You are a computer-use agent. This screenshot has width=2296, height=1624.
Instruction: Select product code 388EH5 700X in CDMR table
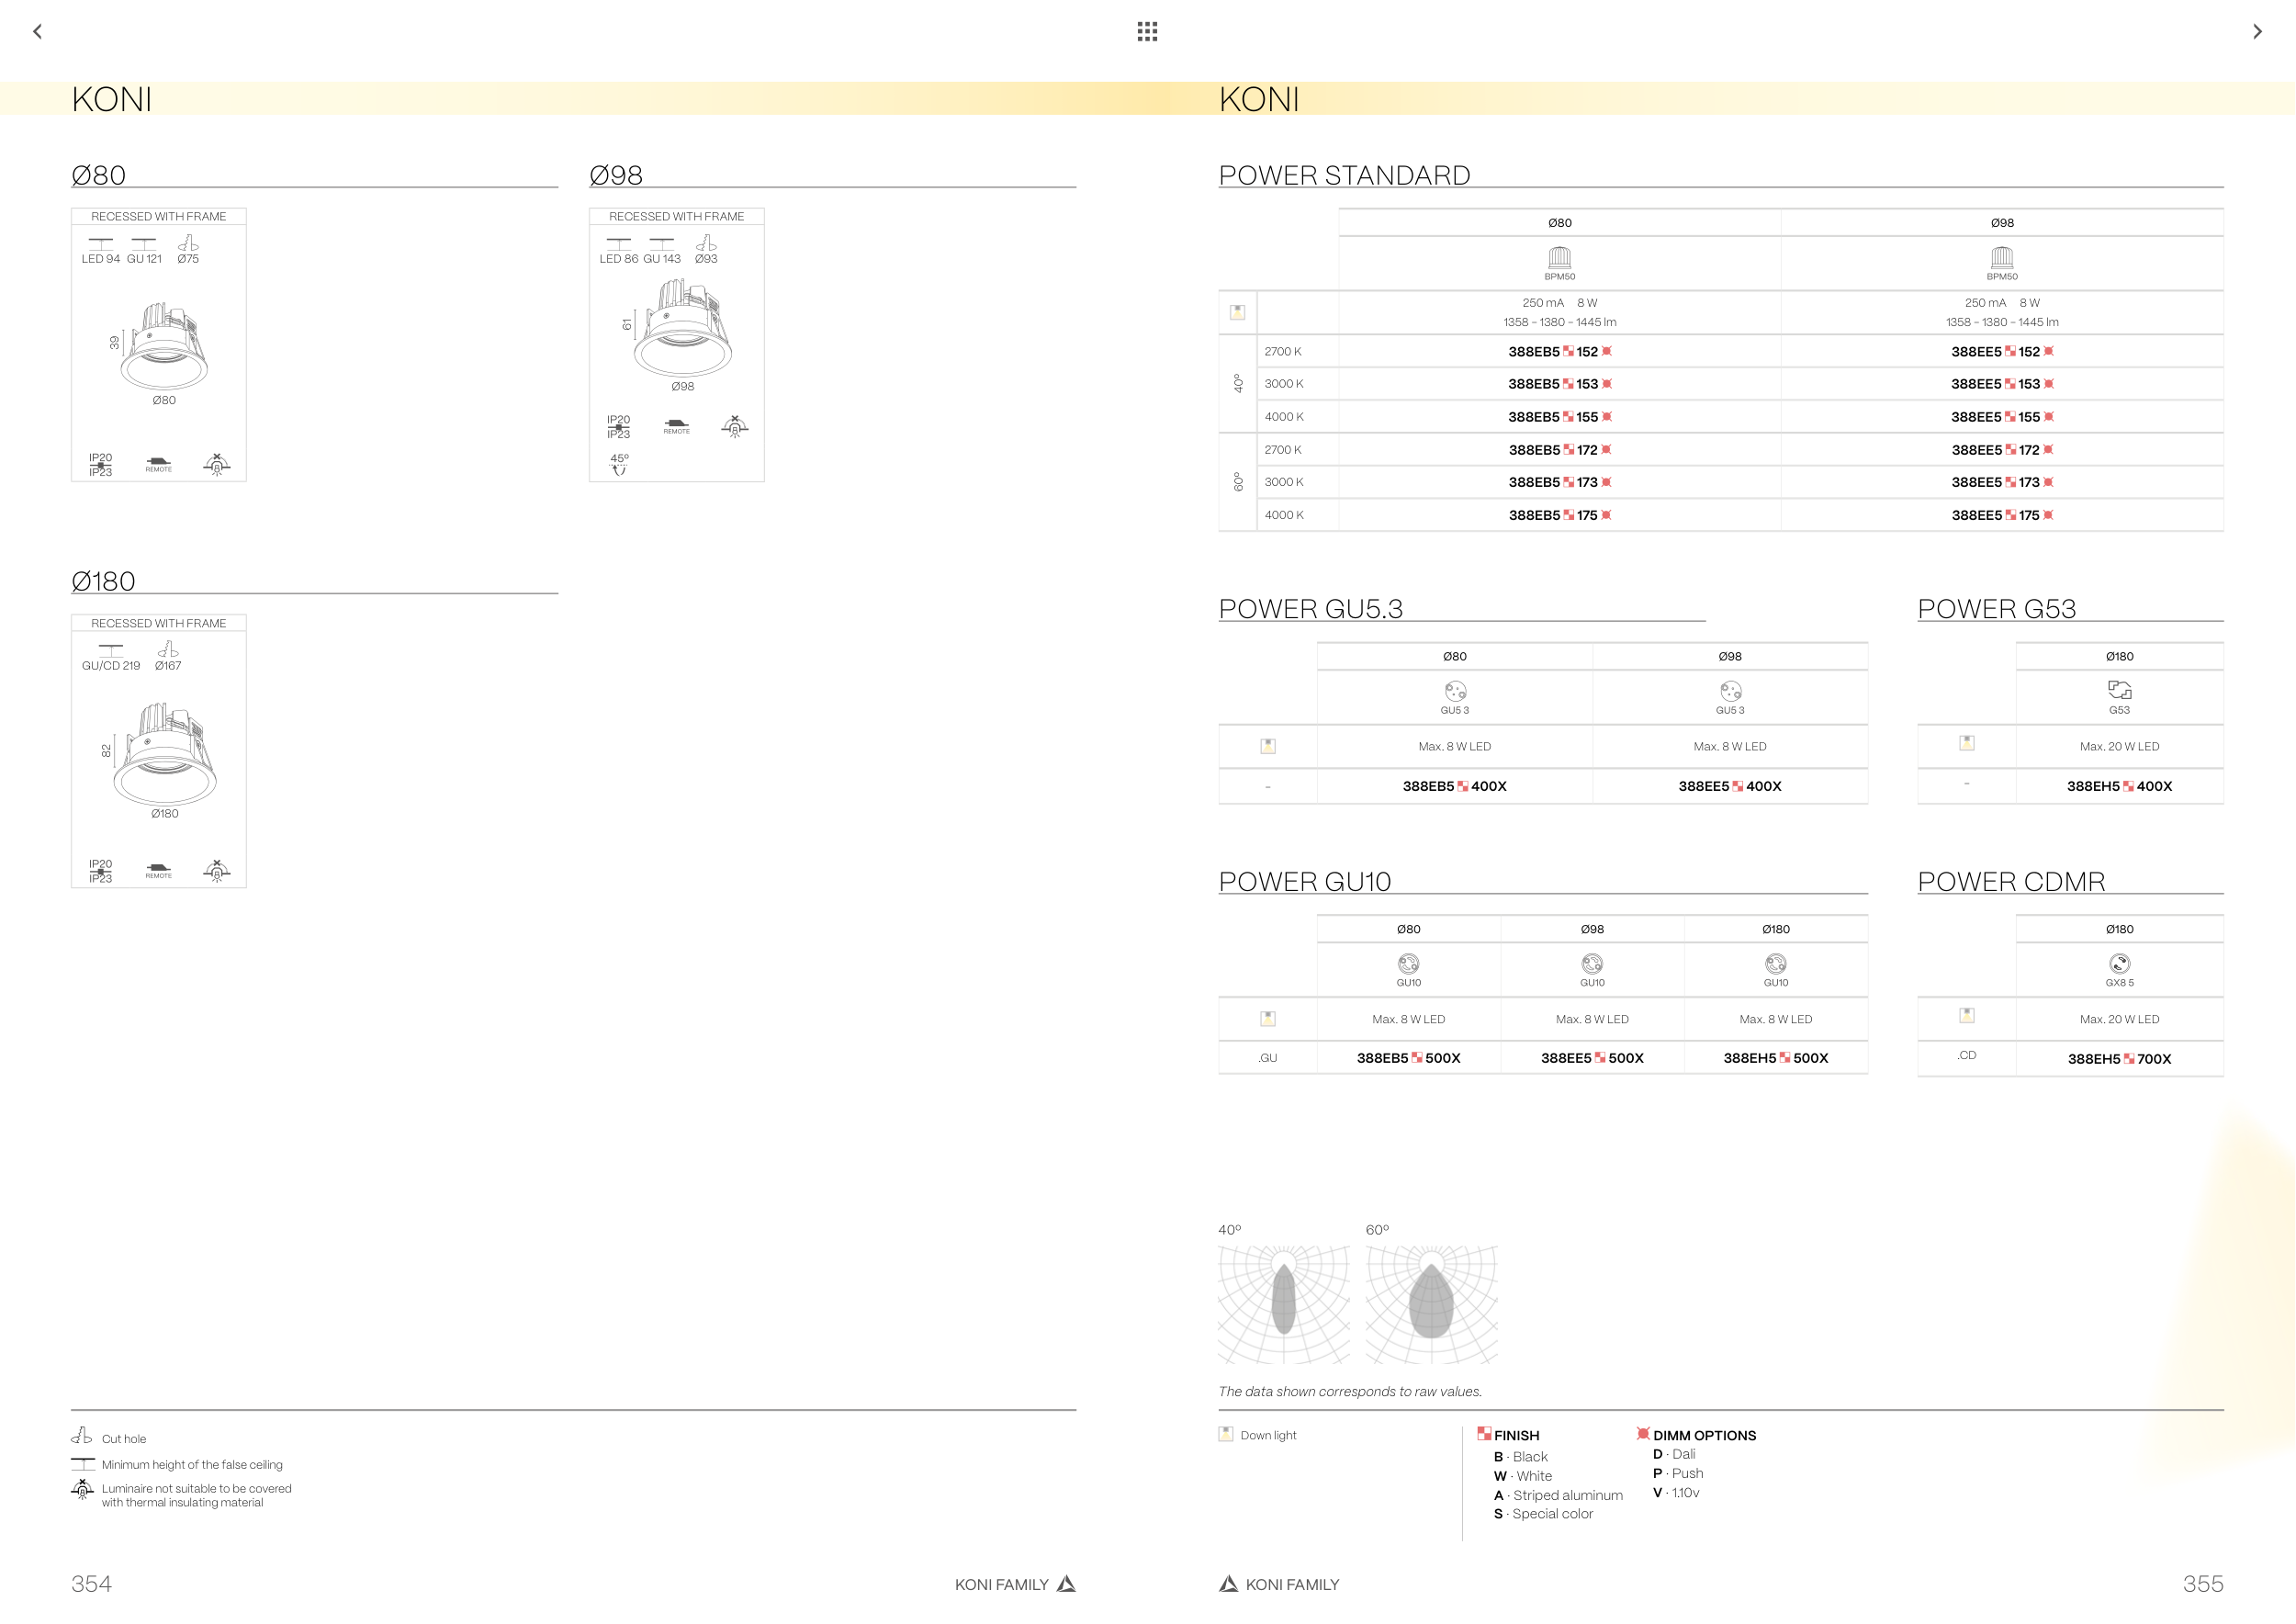(2119, 1059)
